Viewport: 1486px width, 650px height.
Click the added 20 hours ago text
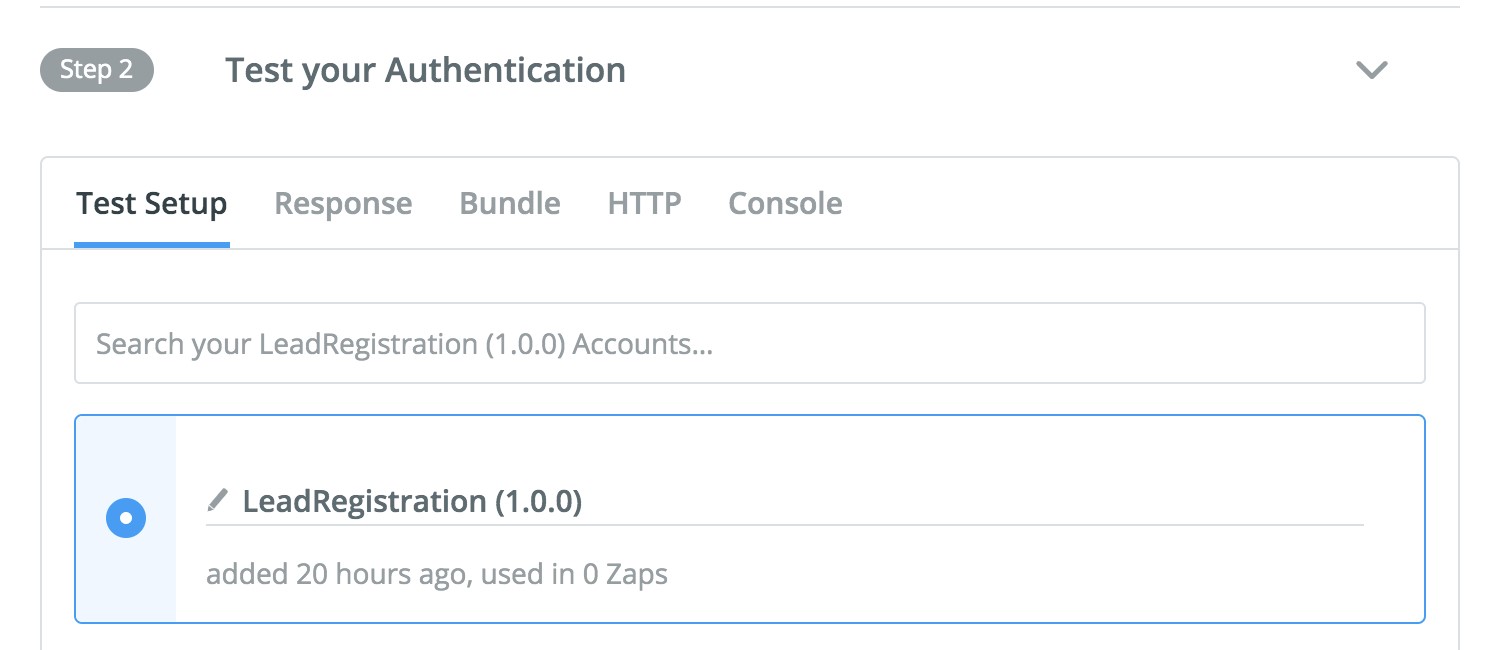pos(335,575)
